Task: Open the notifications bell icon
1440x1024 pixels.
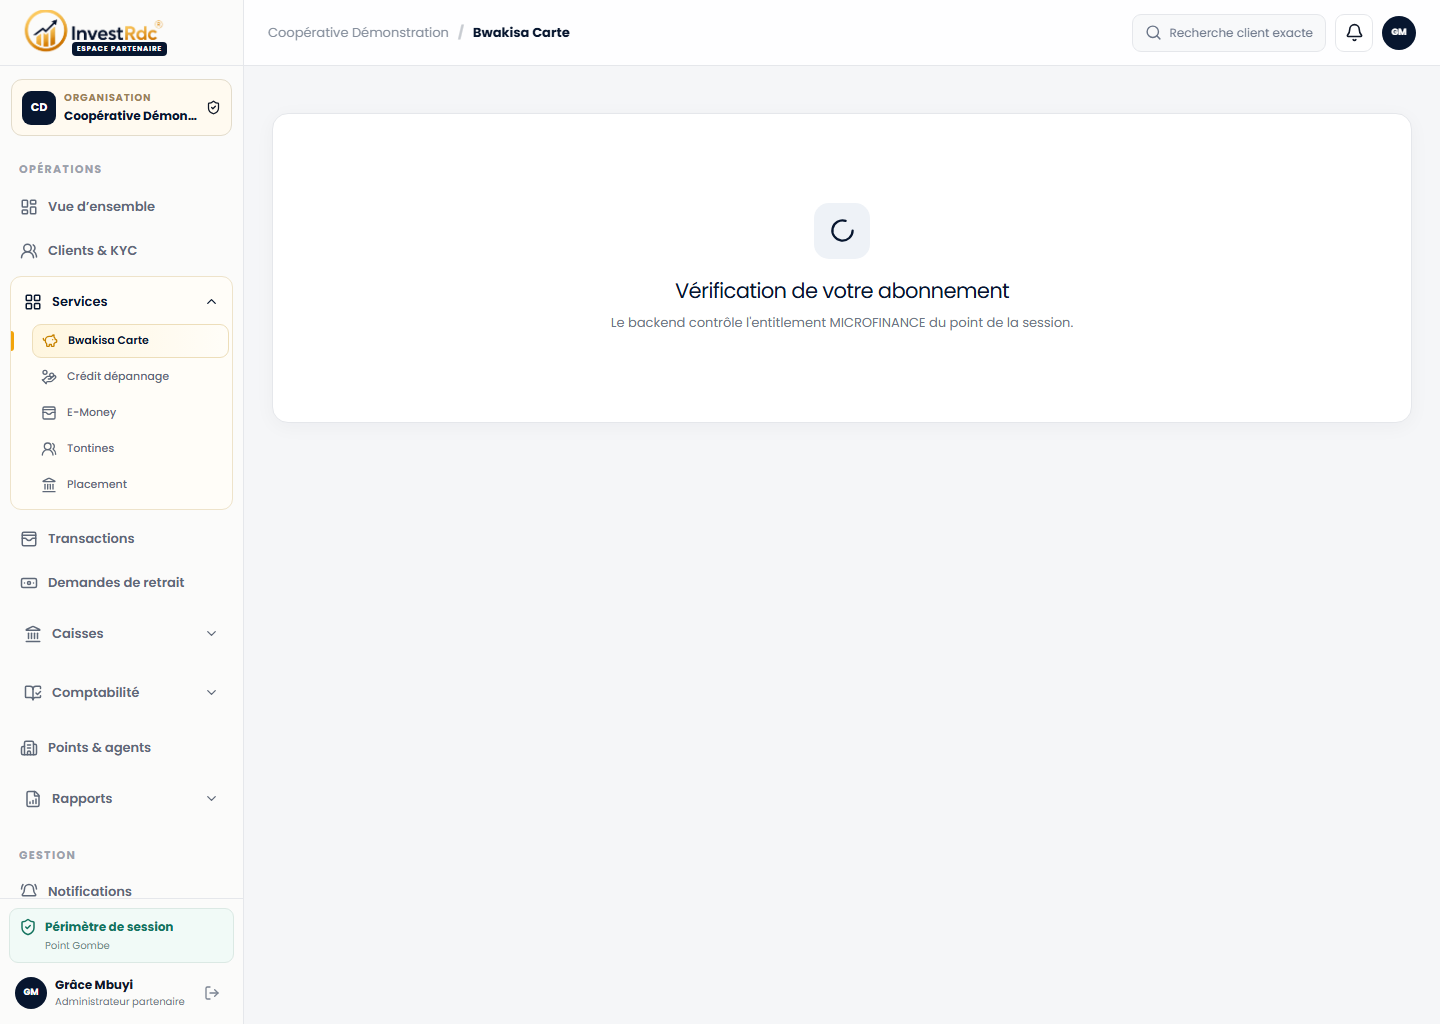Action: click(x=1354, y=33)
